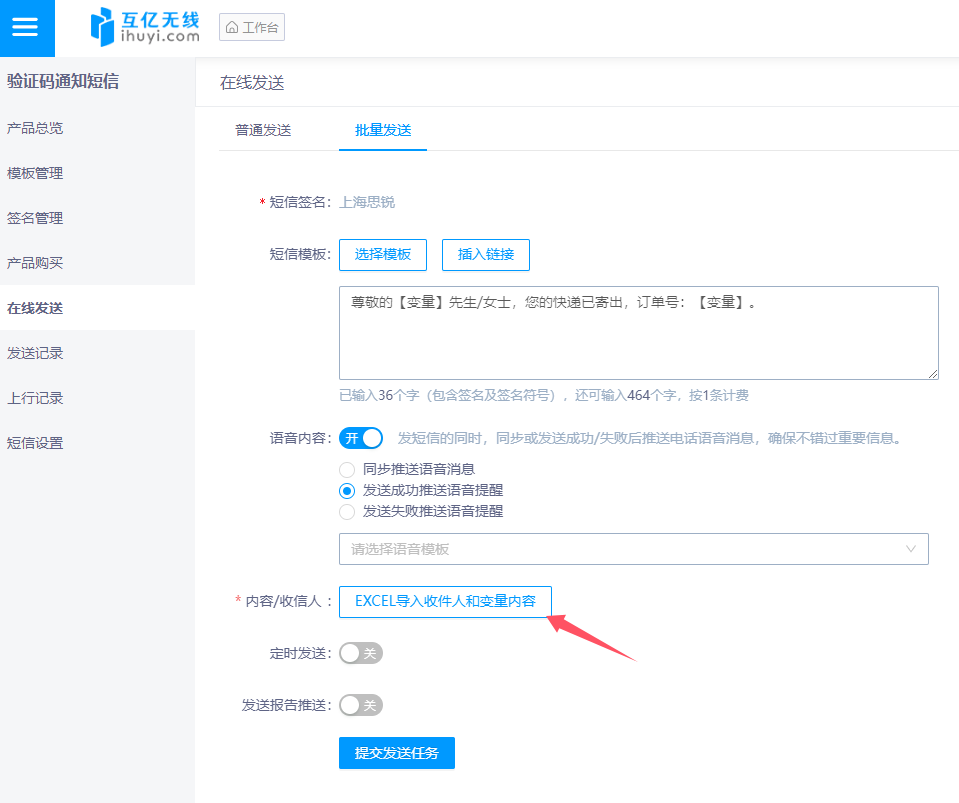Switch to the 批量发送 tab
The image size is (959, 803).
click(x=383, y=130)
